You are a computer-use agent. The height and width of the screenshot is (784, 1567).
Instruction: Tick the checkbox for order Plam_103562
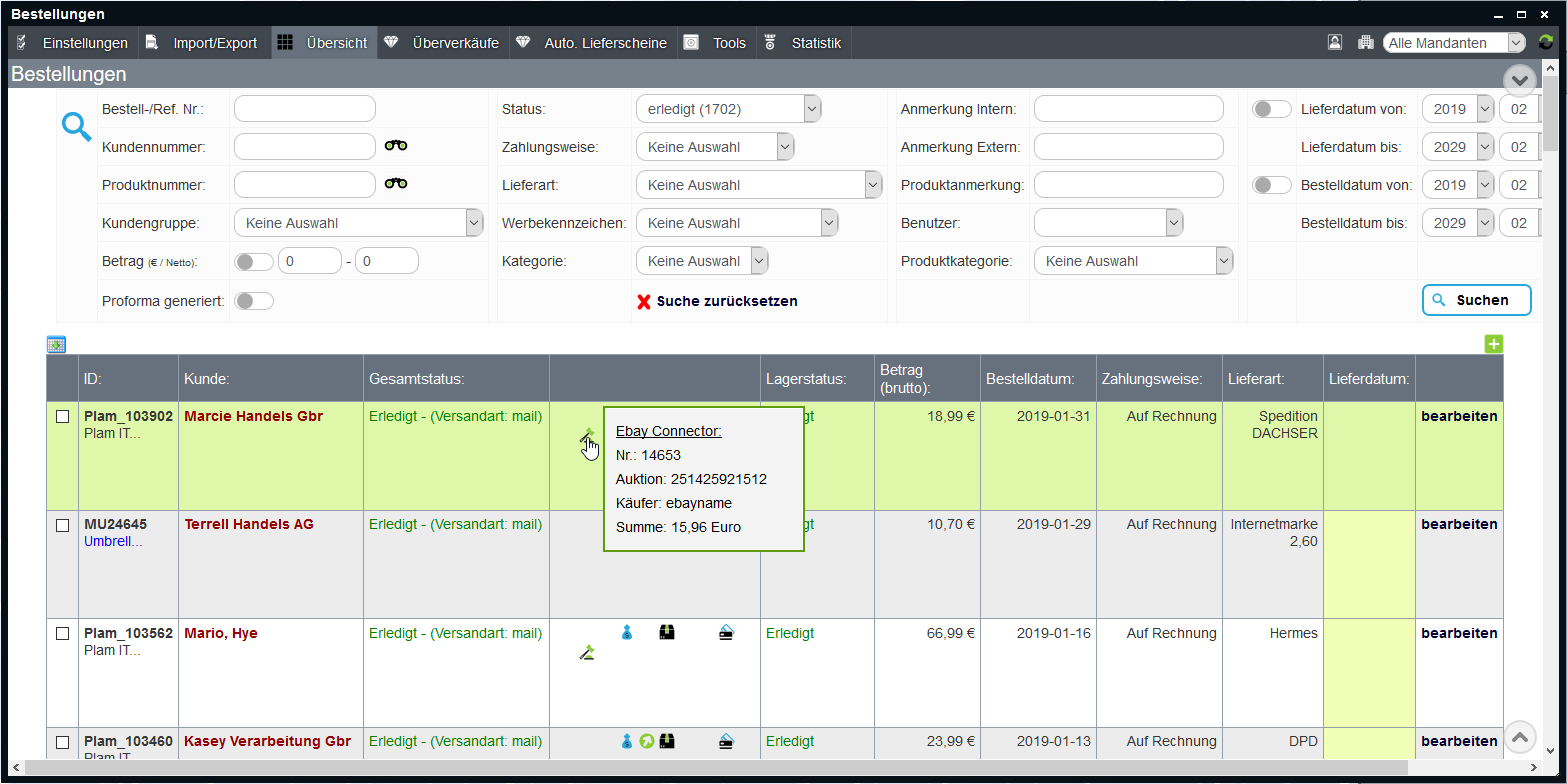(x=62, y=634)
